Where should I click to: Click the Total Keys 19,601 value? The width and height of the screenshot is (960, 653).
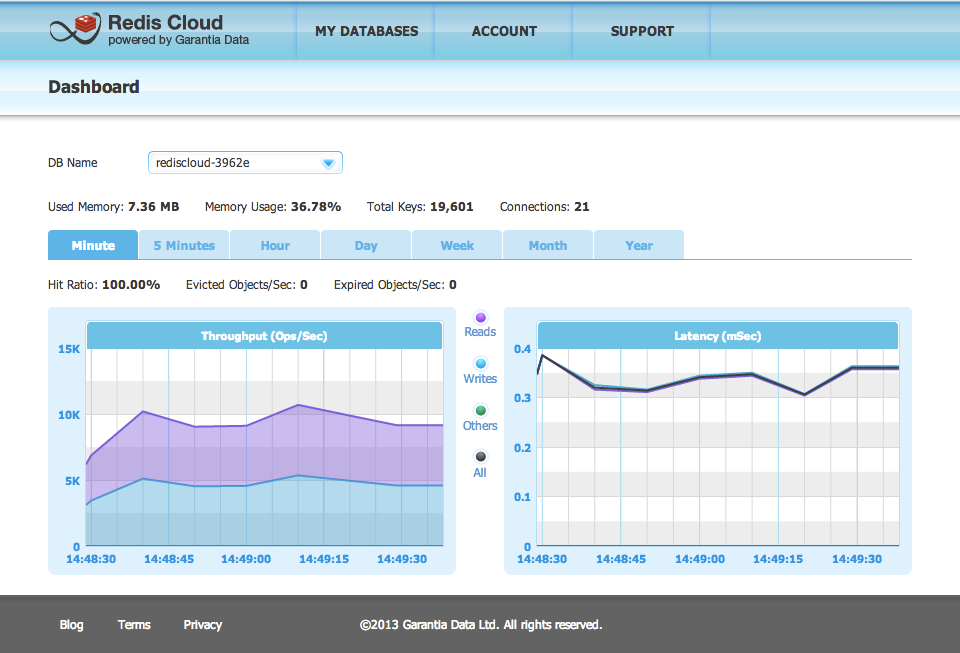pos(452,207)
